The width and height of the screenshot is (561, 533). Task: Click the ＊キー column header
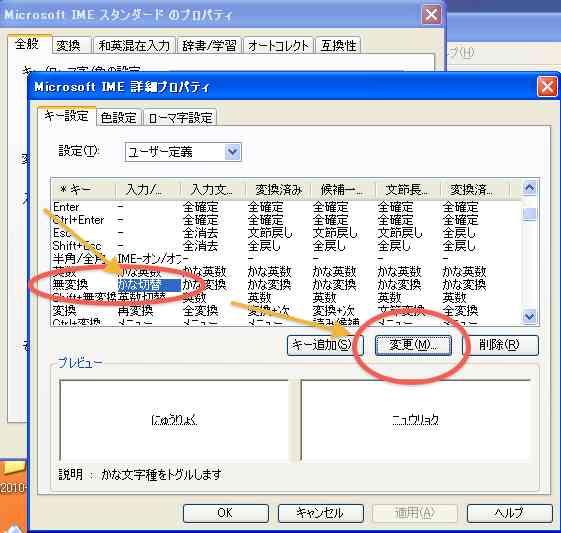tap(83, 190)
